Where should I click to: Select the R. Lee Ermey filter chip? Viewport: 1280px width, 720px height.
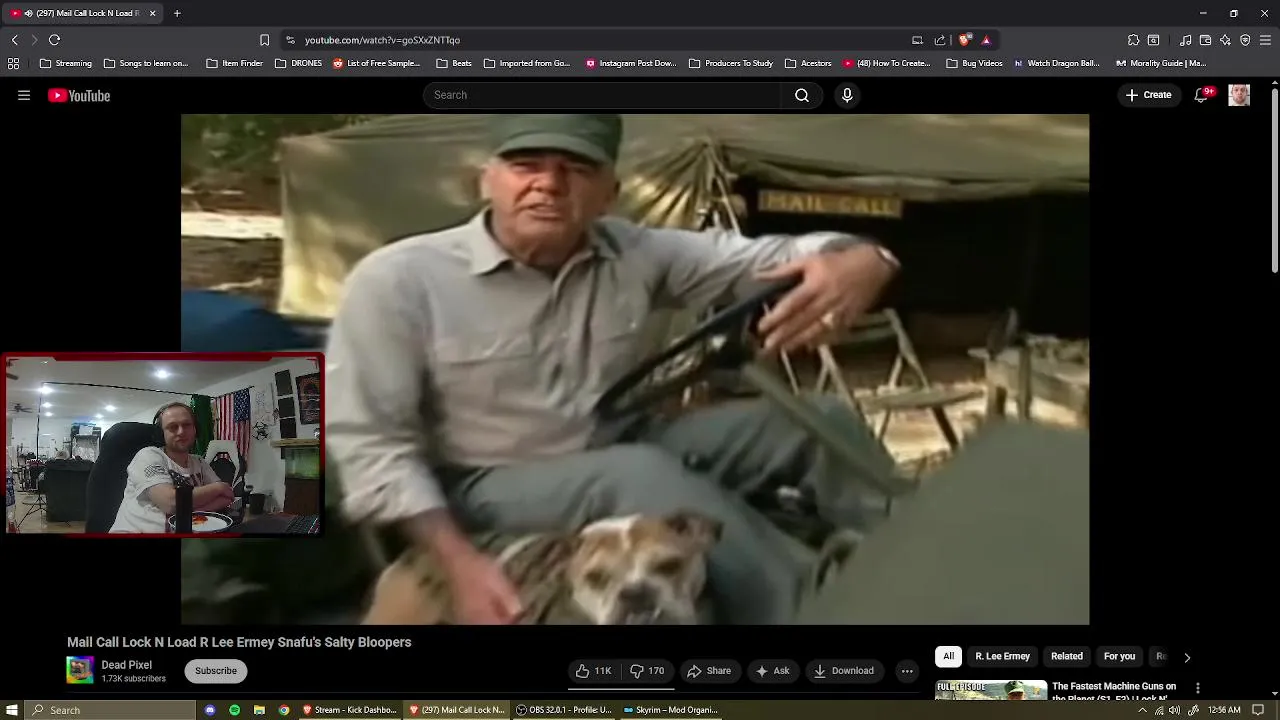(1002, 656)
